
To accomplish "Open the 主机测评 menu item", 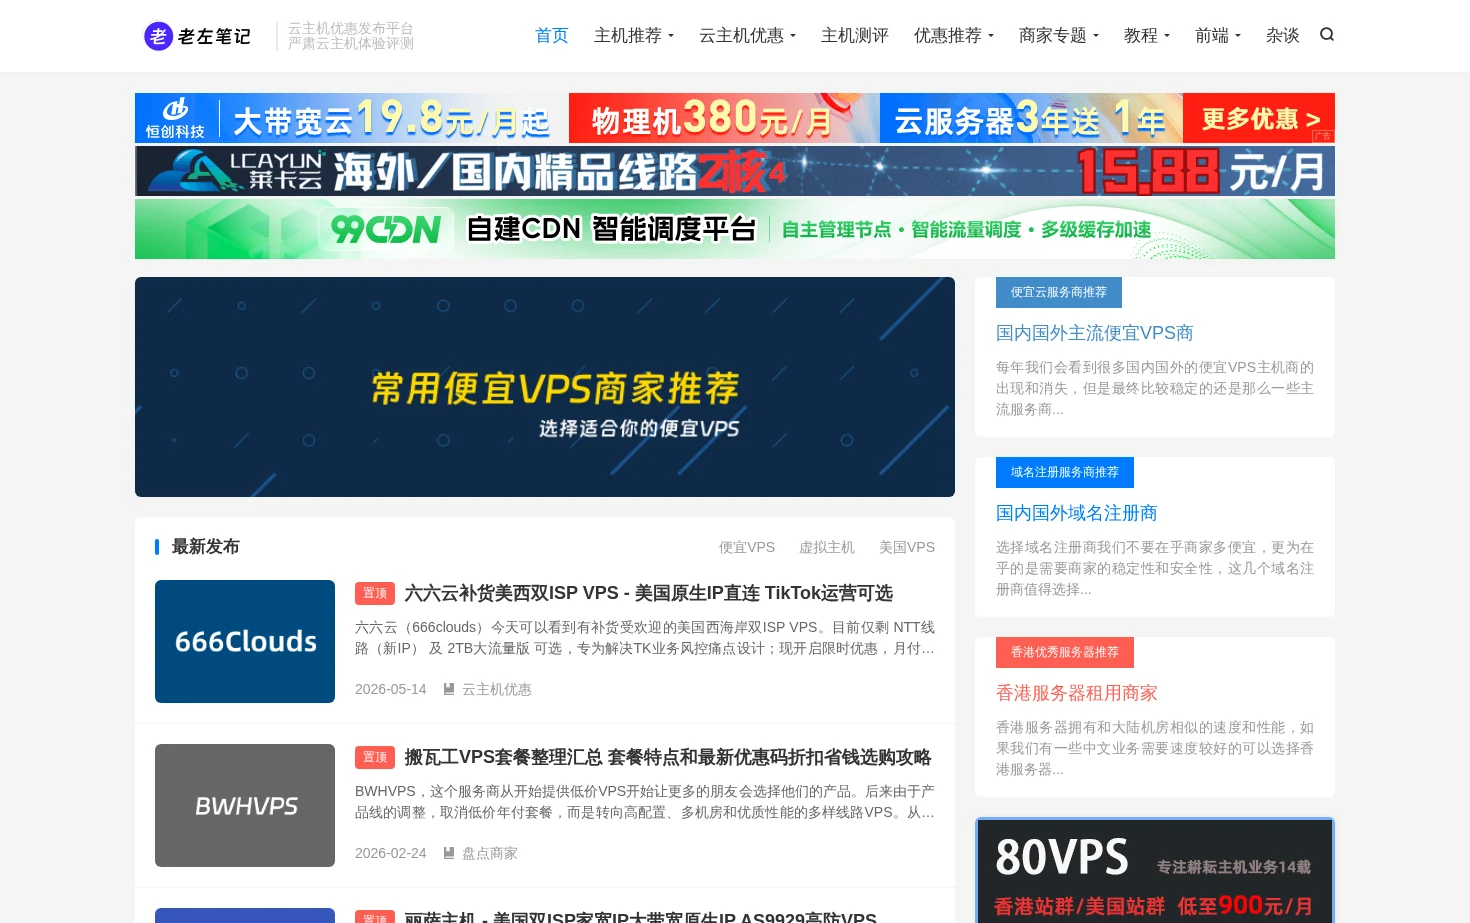I will pyautogui.click(x=855, y=36).
